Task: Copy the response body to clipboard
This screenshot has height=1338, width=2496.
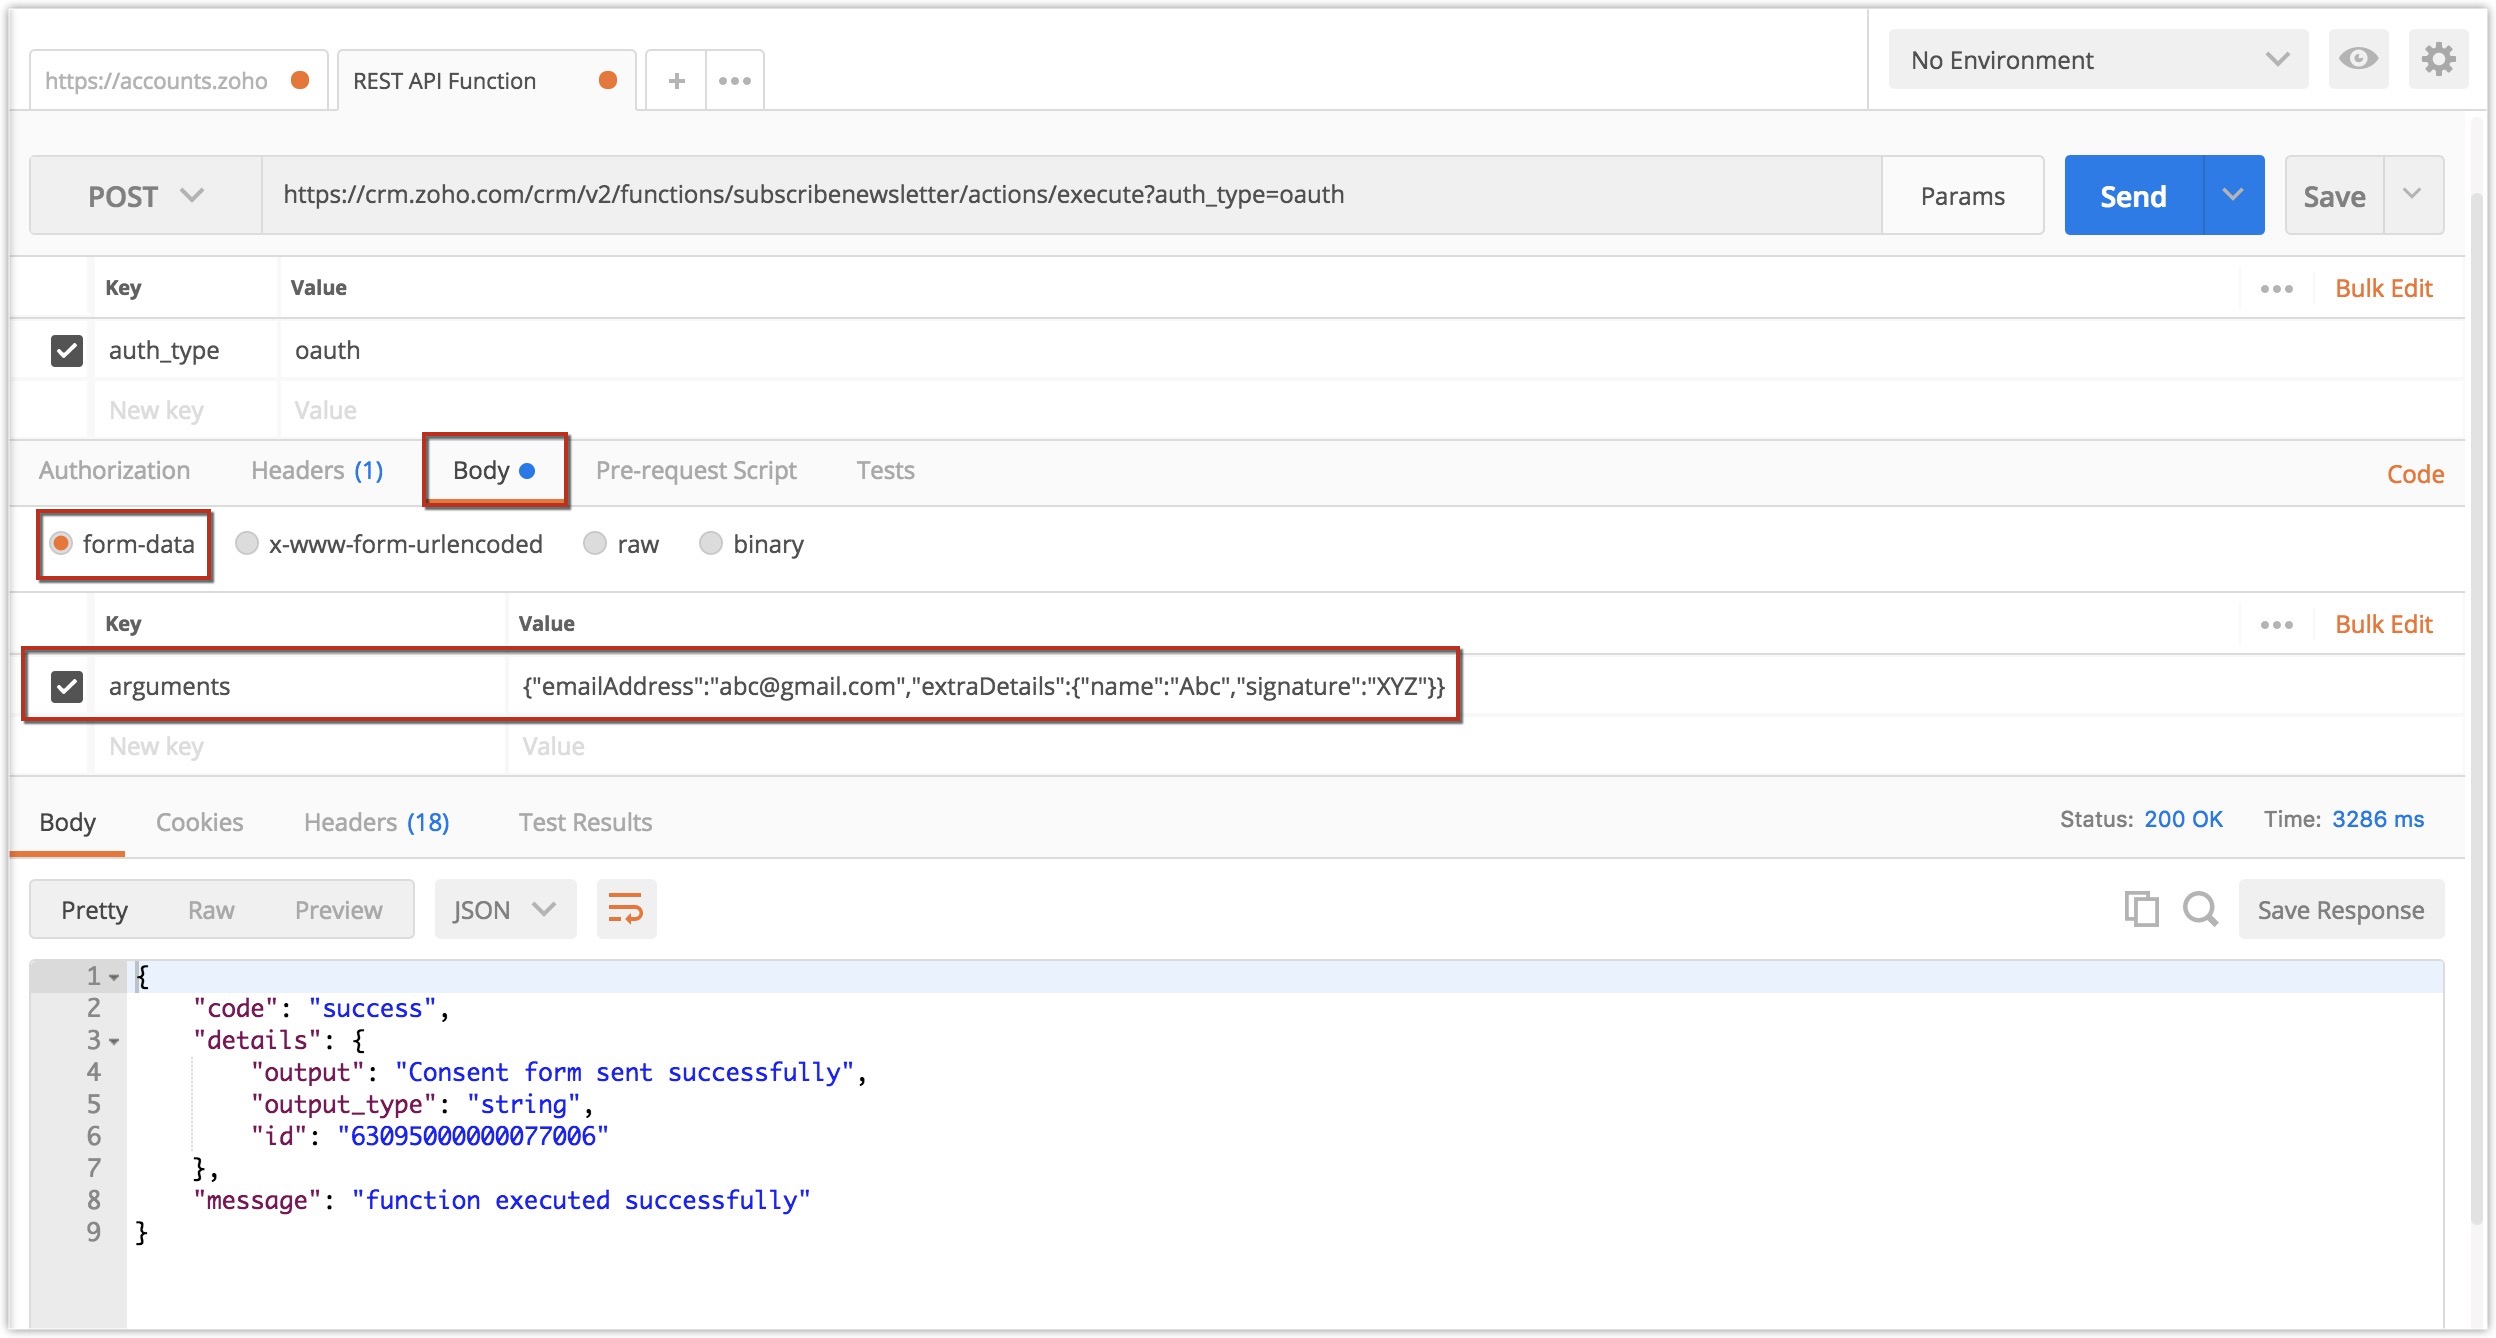Action: point(2141,909)
